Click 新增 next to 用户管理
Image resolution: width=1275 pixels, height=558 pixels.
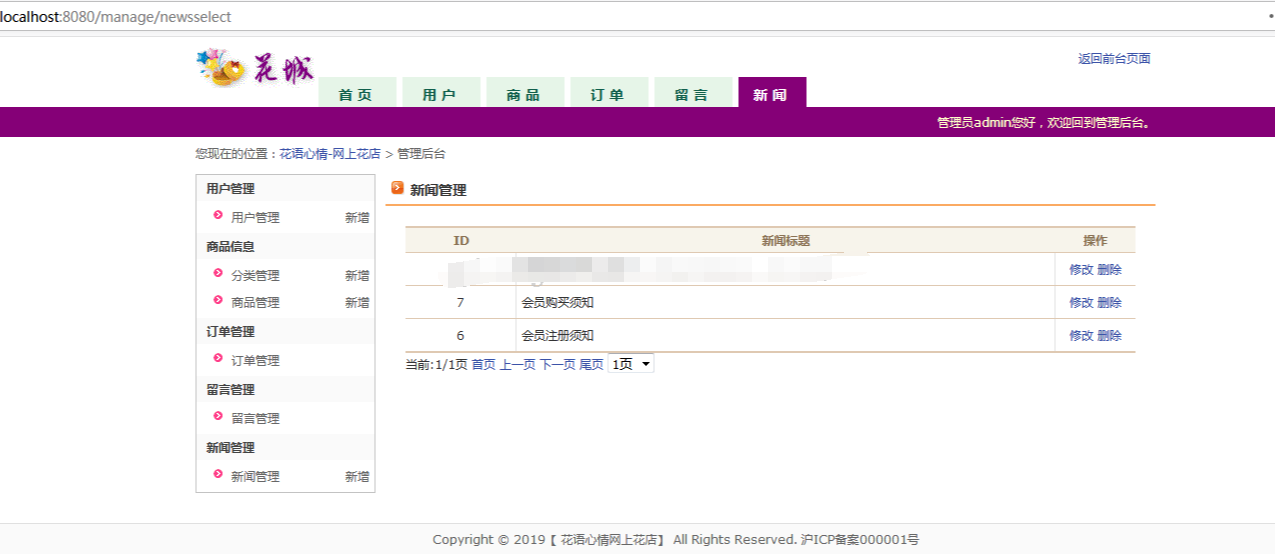point(357,217)
